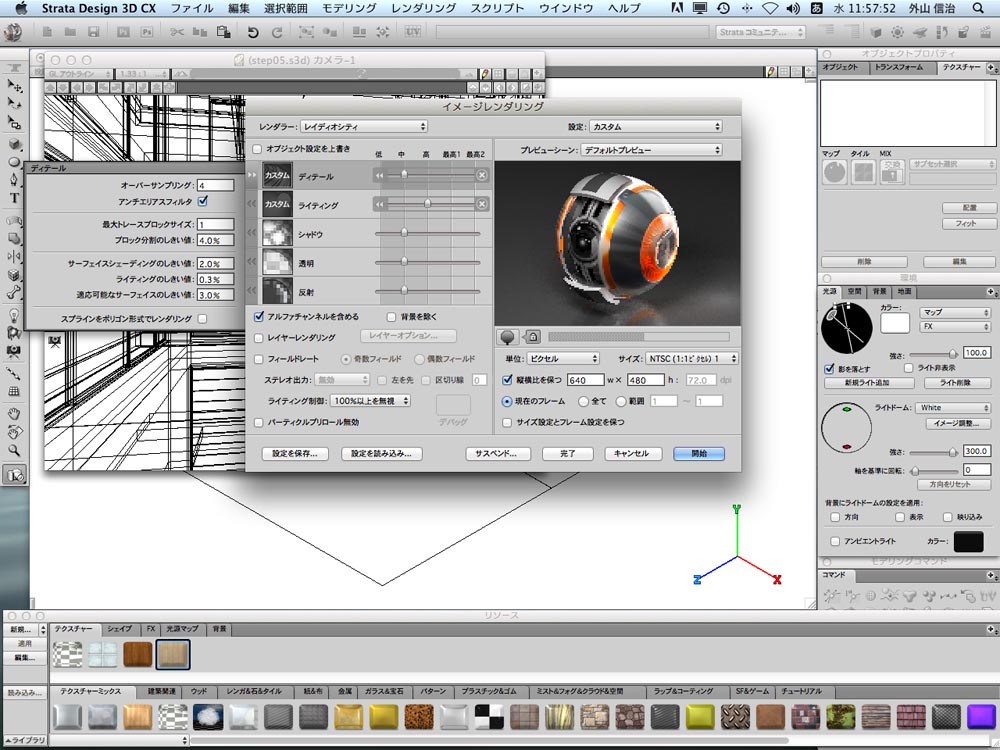Select the Camera object tool
This screenshot has height=750, width=1000.
click(14, 351)
